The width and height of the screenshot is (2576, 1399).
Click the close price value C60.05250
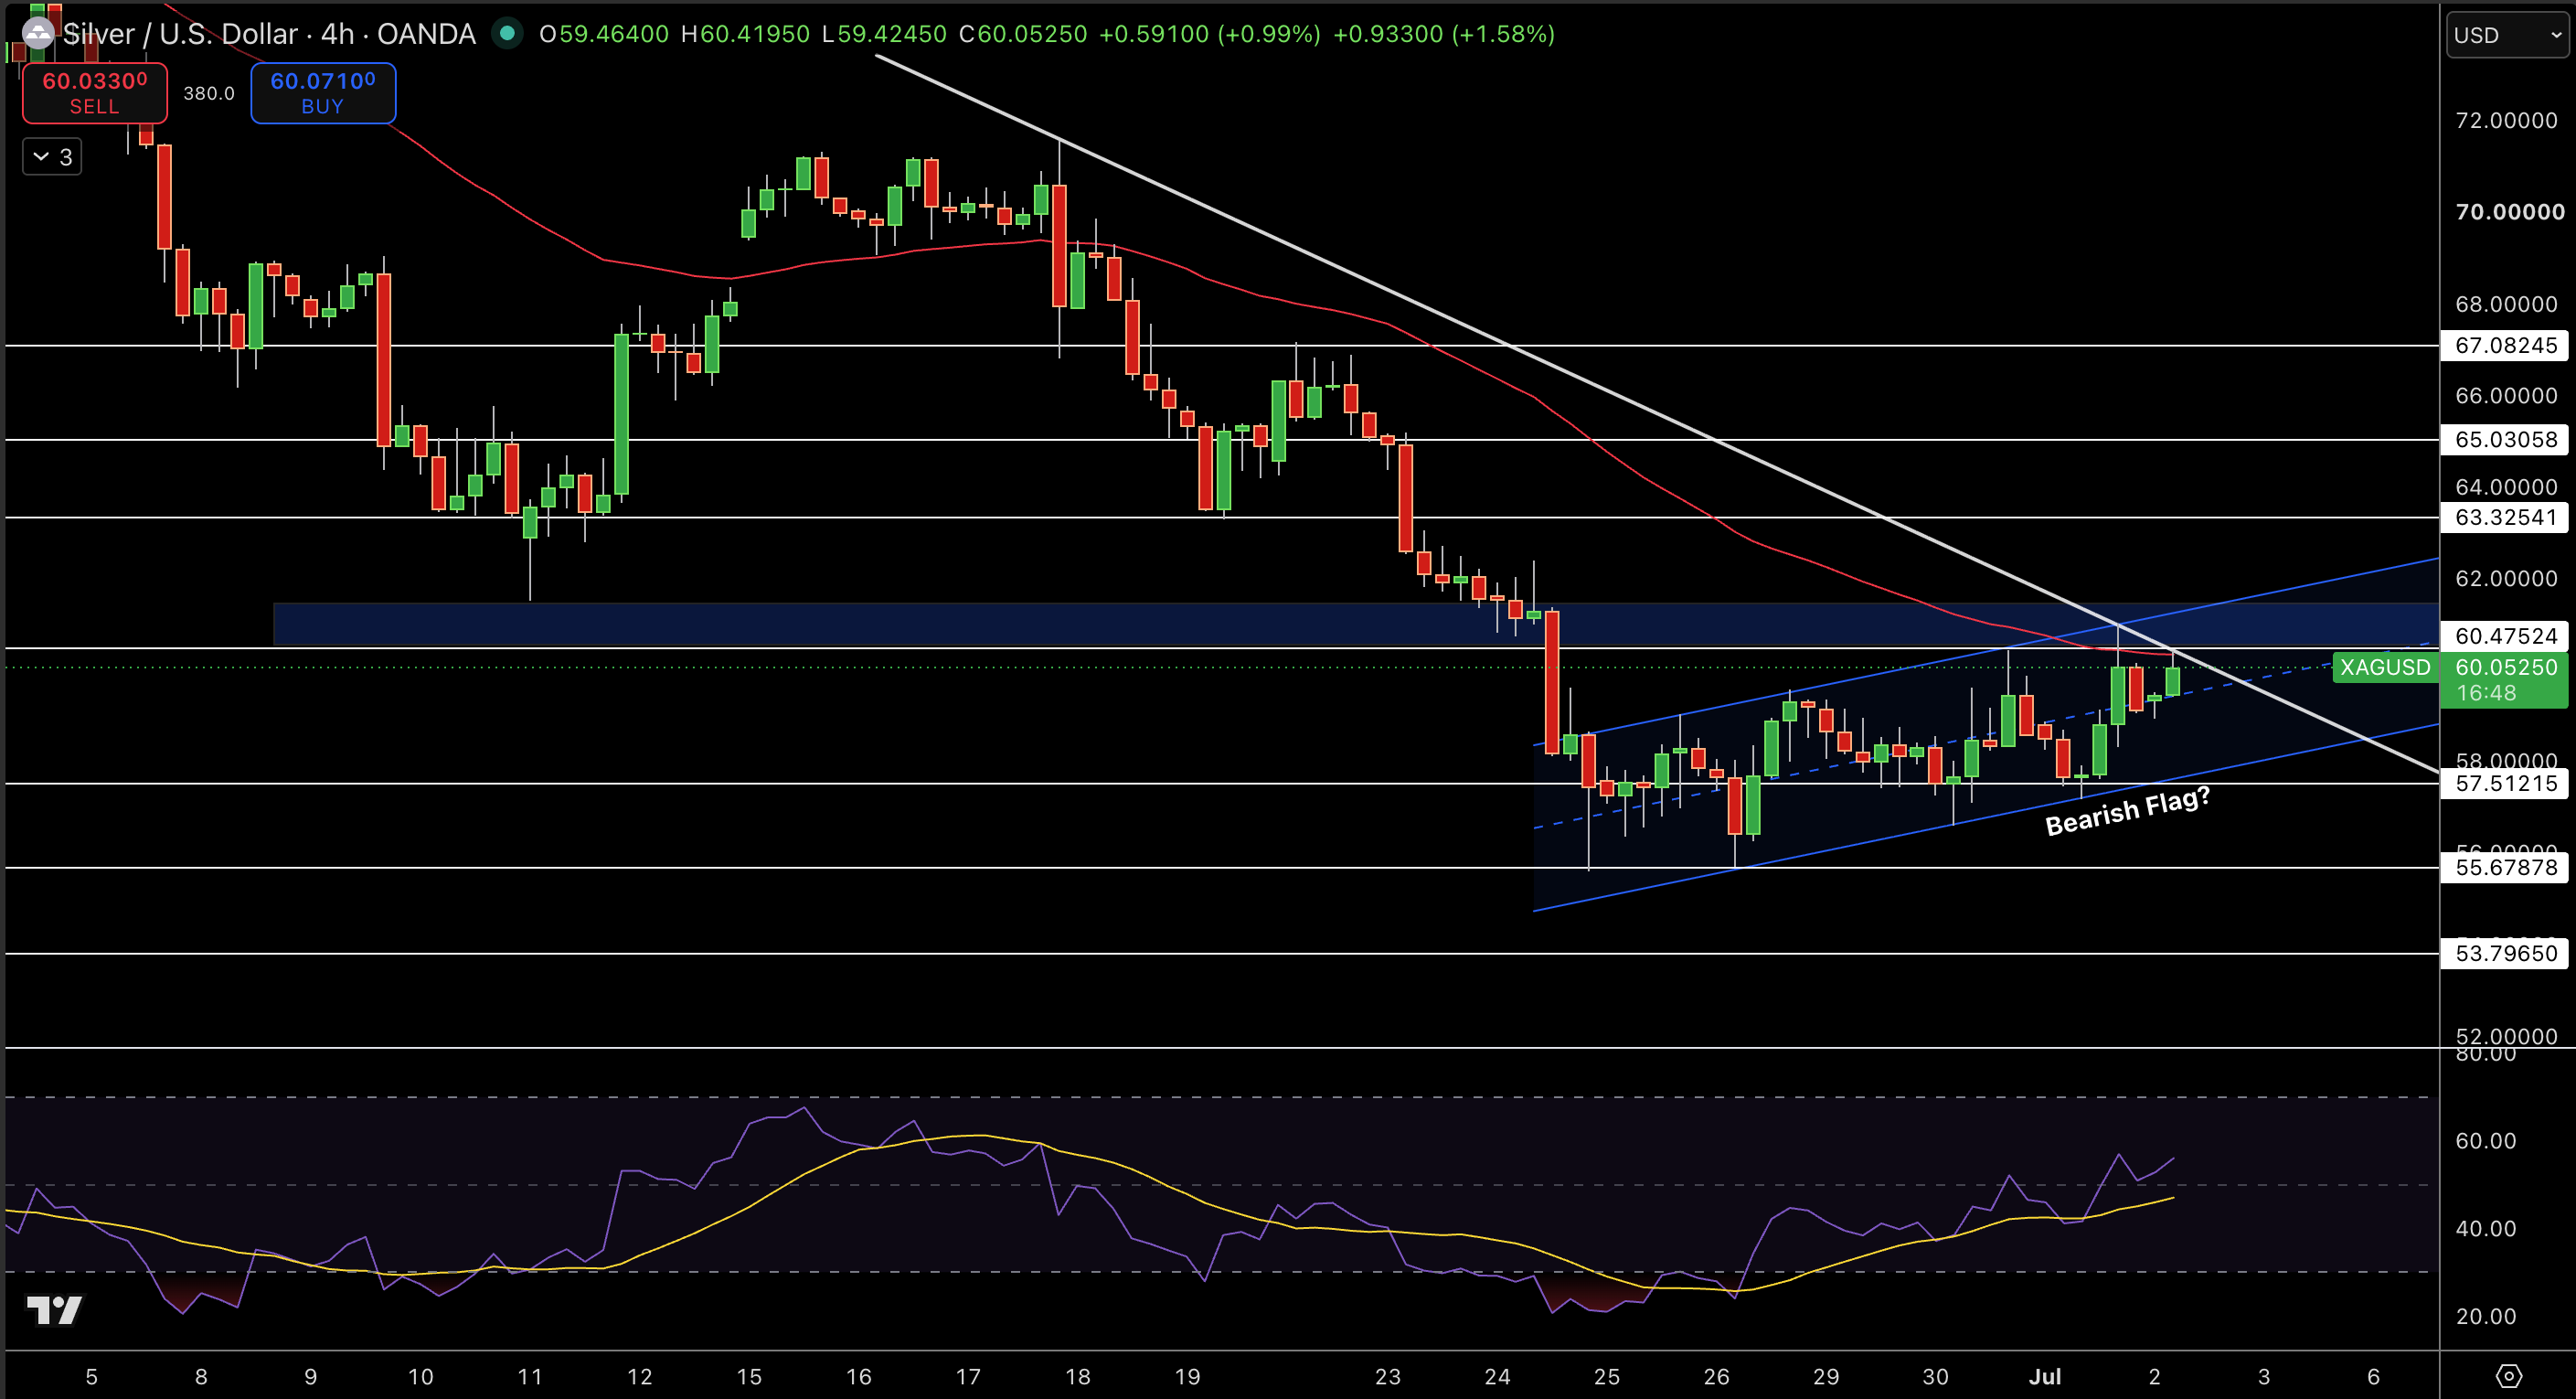coord(1023,34)
